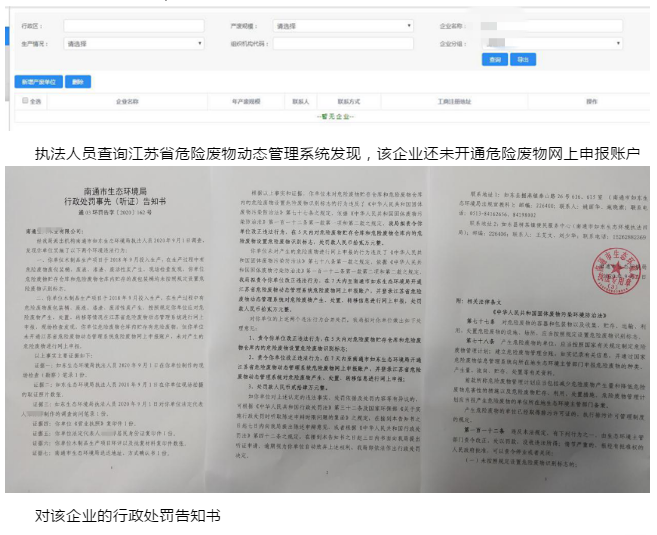The height and width of the screenshot is (535, 657).
Task: Expand the 生产情况 dropdown
Action: click(132, 44)
